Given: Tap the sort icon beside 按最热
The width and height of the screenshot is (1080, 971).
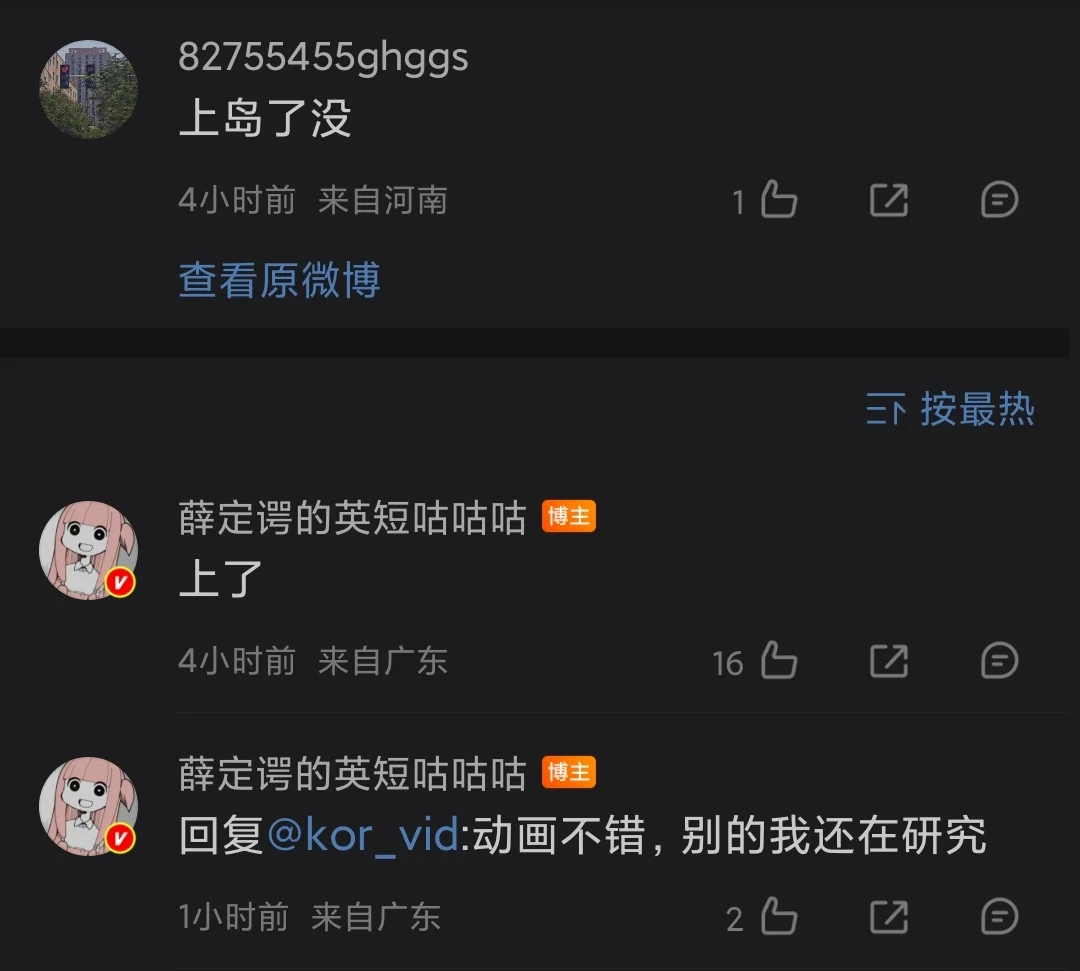Looking at the screenshot, I should tap(886, 409).
